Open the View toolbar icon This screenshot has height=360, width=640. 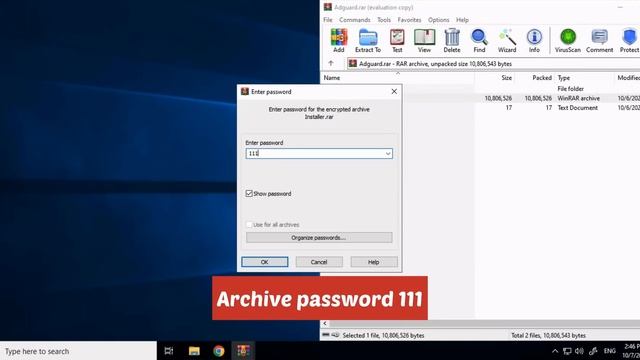424,40
